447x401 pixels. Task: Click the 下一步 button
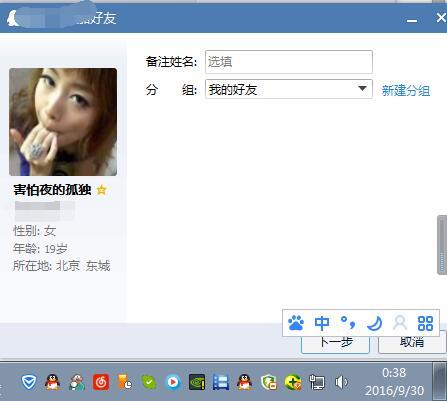[x=335, y=343]
